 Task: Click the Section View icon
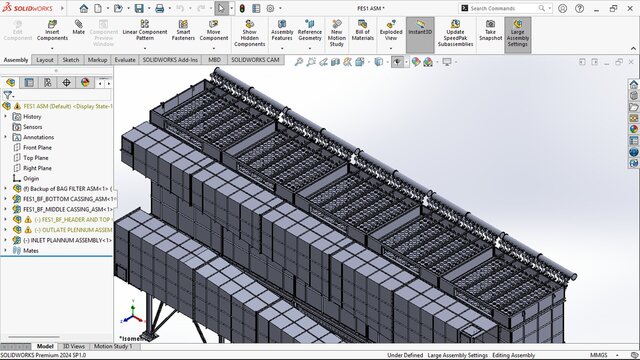click(x=336, y=62)
